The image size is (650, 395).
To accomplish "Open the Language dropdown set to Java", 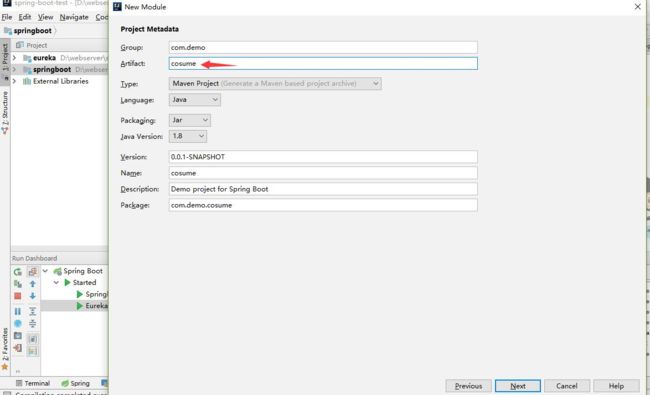I will click(x=194, y=99).
